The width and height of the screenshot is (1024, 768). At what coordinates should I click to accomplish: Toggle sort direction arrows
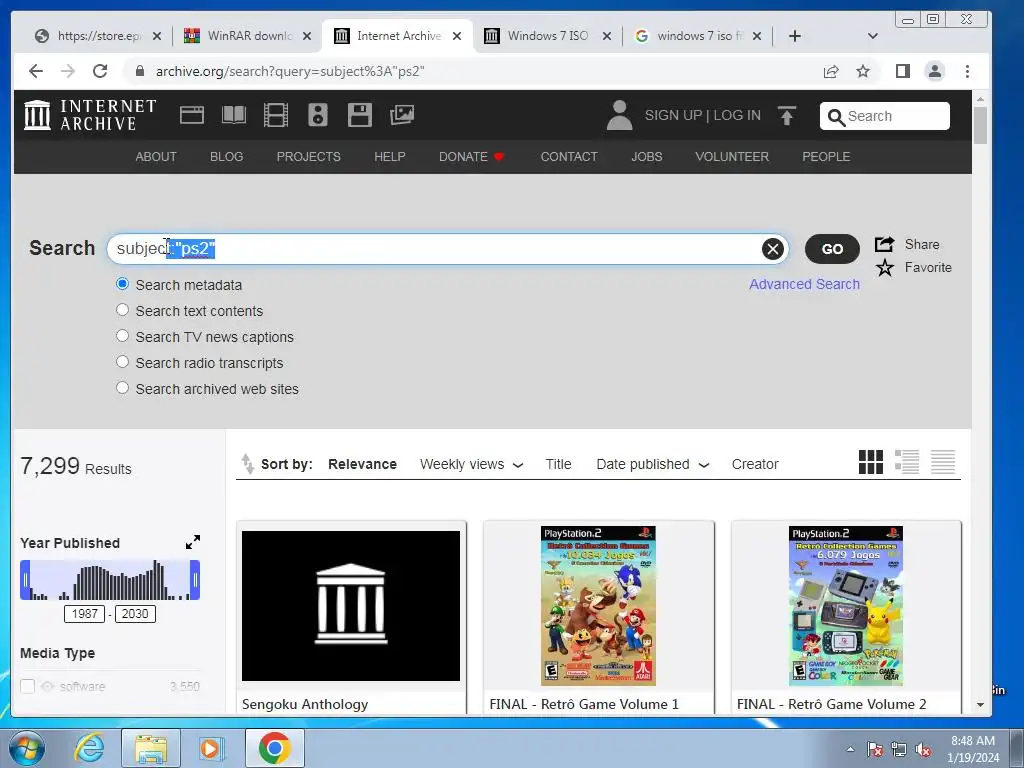click(248, 464)
